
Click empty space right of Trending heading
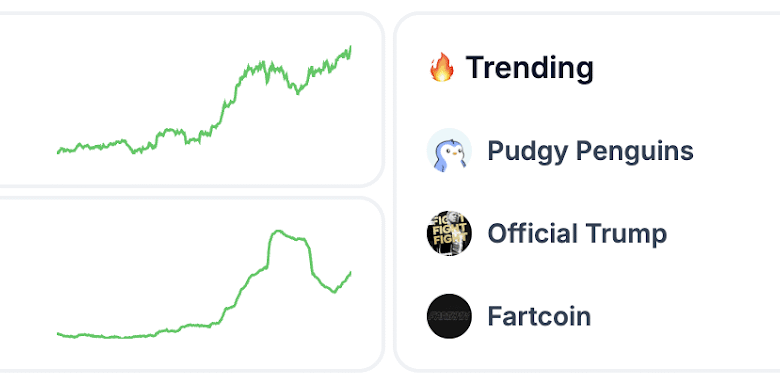point(686,67)
